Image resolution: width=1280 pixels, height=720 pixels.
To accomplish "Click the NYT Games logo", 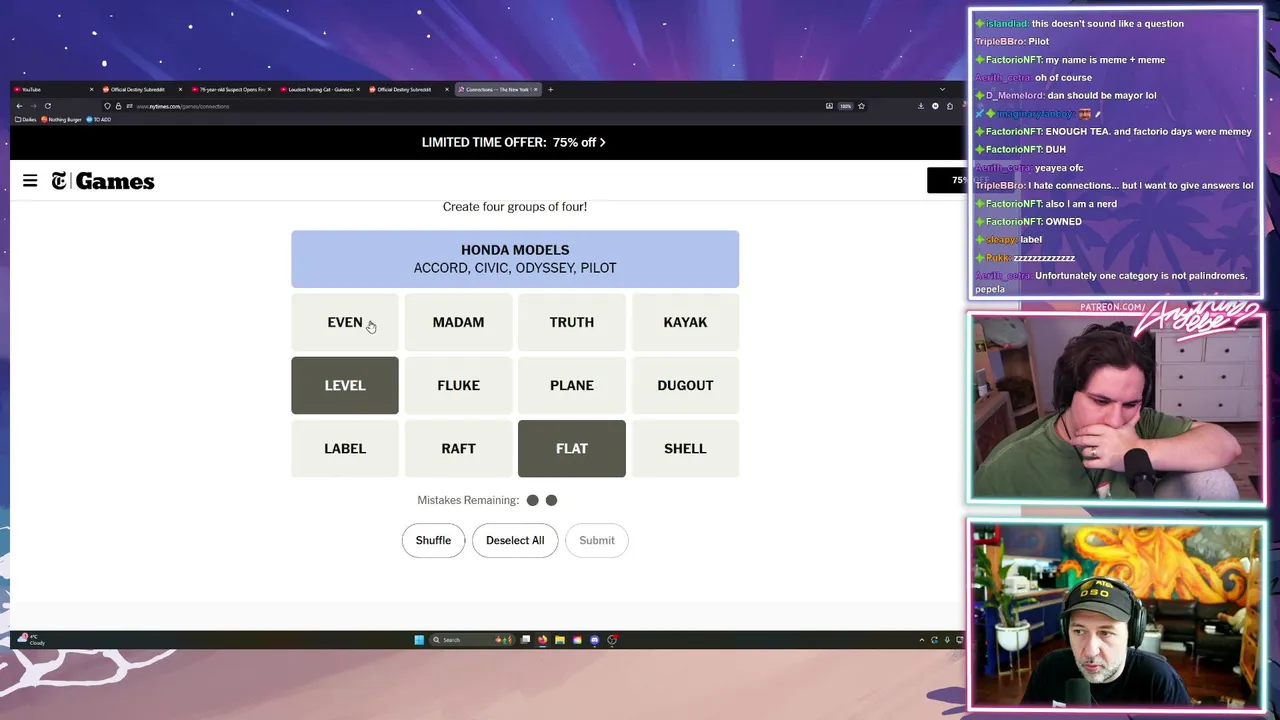I will (x=103, y=181).
